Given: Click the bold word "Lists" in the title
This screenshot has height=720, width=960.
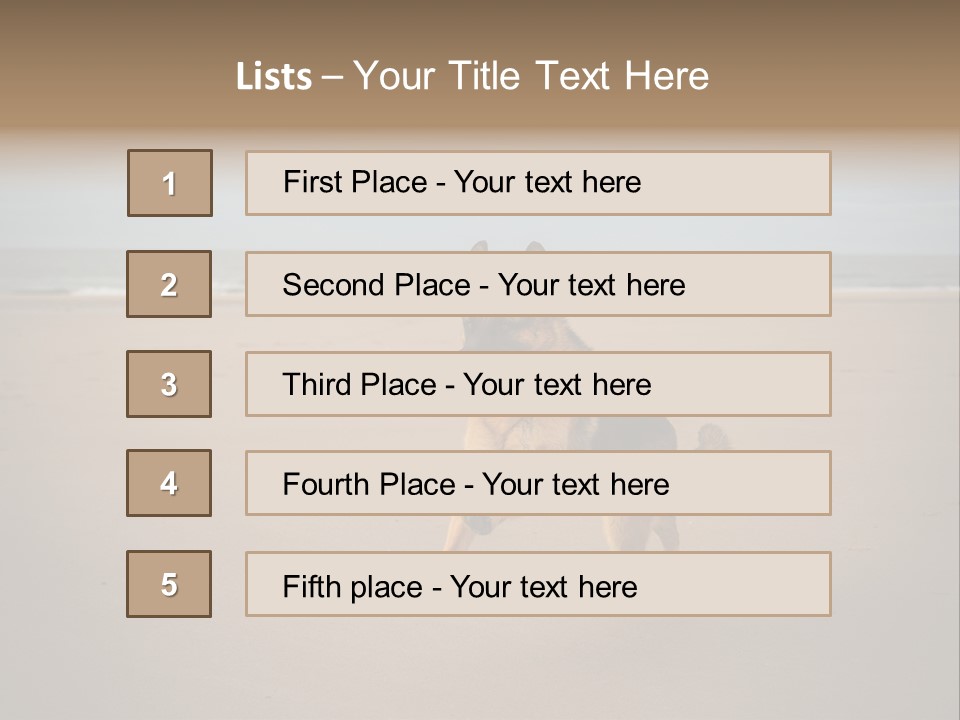Looking at the screenshot, I should (274, 77).
